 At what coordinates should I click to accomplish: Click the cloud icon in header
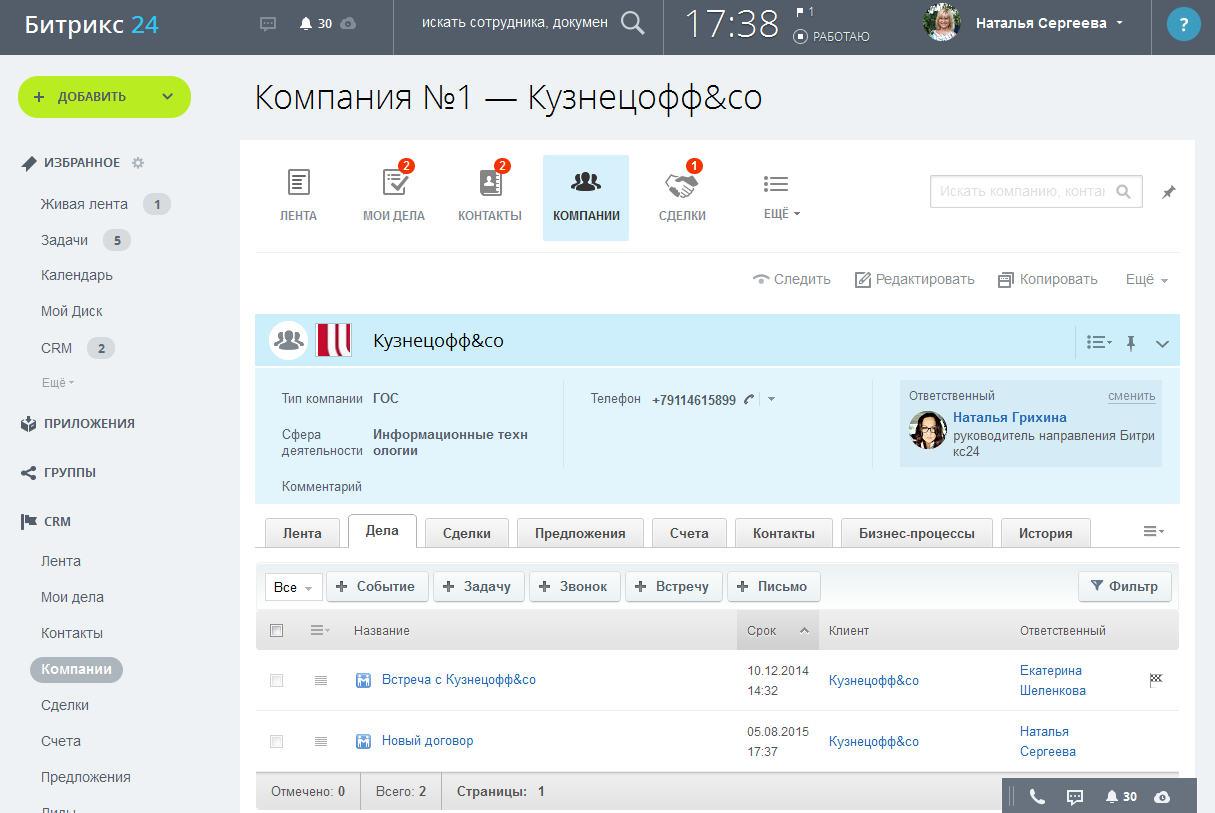click(x=348, y=23)
